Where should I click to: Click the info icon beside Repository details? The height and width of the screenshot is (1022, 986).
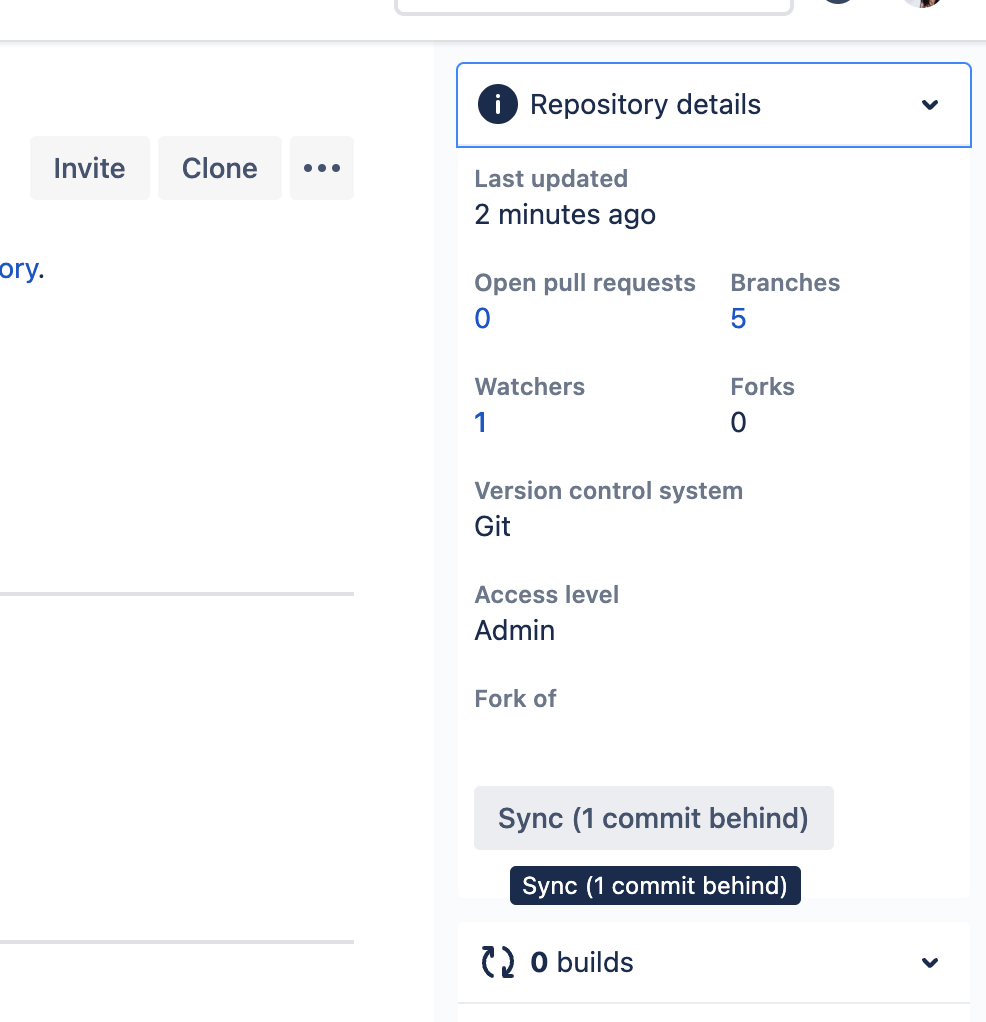coord(497,104)
